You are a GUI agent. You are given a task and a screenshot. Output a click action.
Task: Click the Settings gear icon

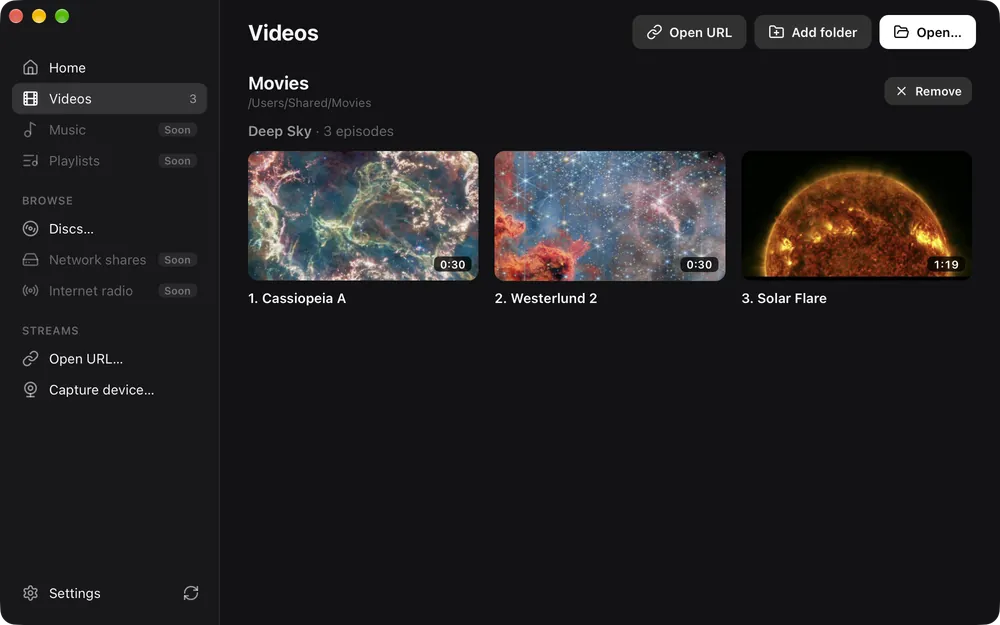[x=30, y=593]
